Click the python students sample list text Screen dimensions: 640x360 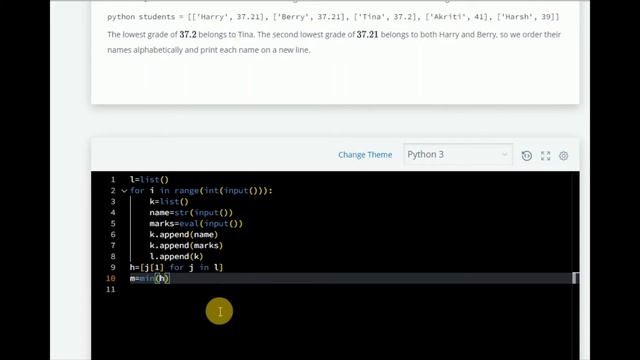(333, 17)
